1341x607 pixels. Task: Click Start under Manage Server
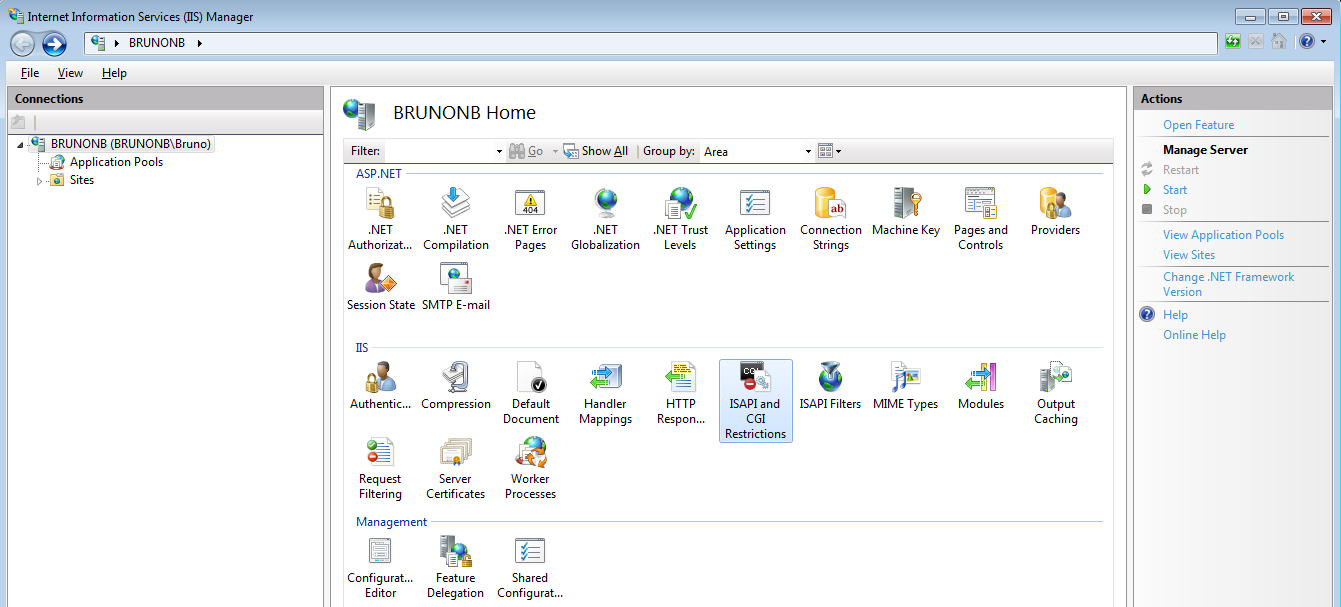coord(1175,190)
